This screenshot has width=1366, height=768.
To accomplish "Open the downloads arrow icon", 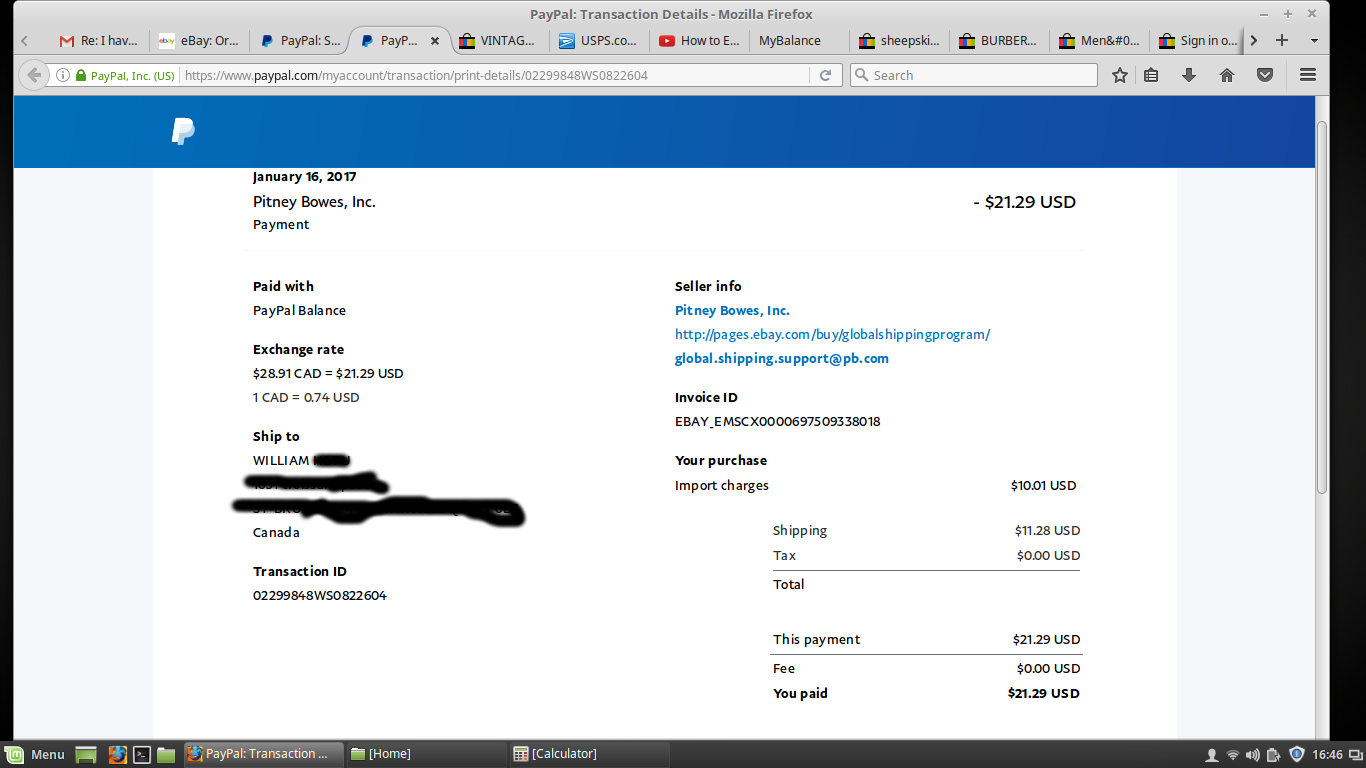I will [x=1189, y=75].
